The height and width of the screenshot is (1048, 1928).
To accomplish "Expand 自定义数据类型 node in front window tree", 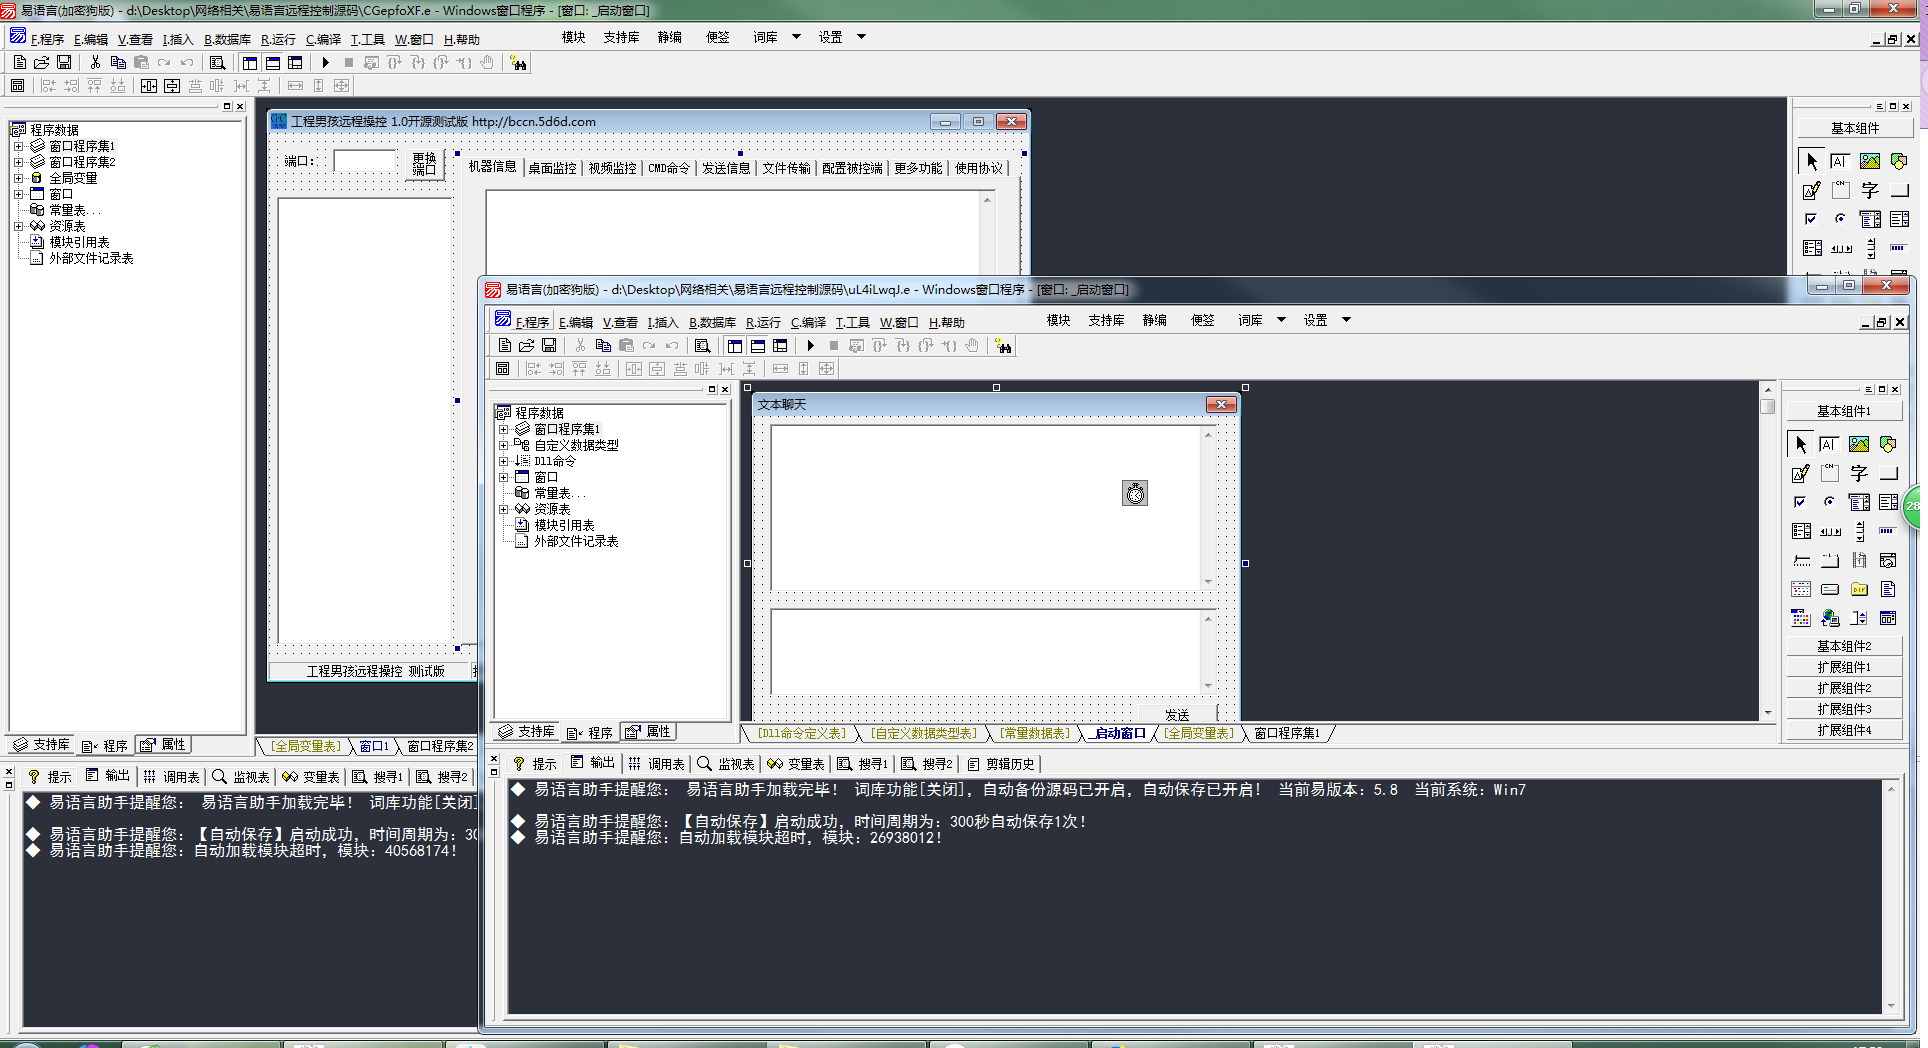I will point(503,445).
